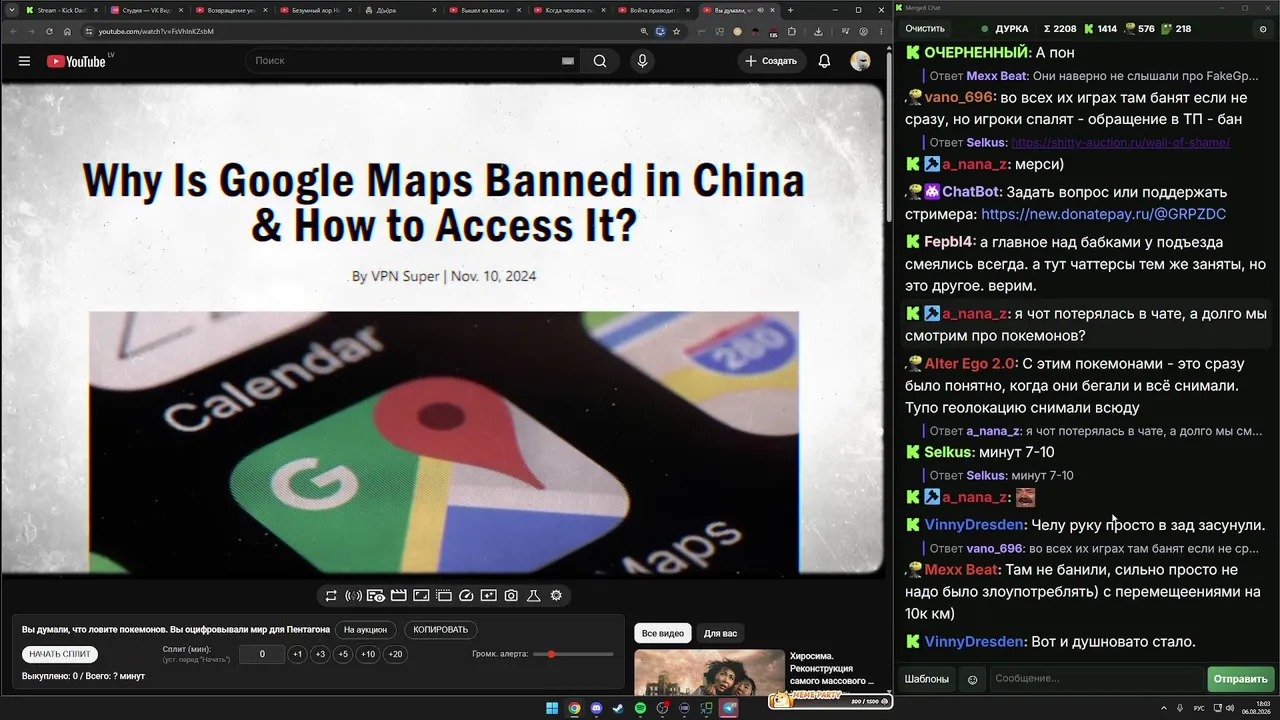The image size is (1280, 720).
Task: Switch to the Война приводит tab
Action: [655, 10]
